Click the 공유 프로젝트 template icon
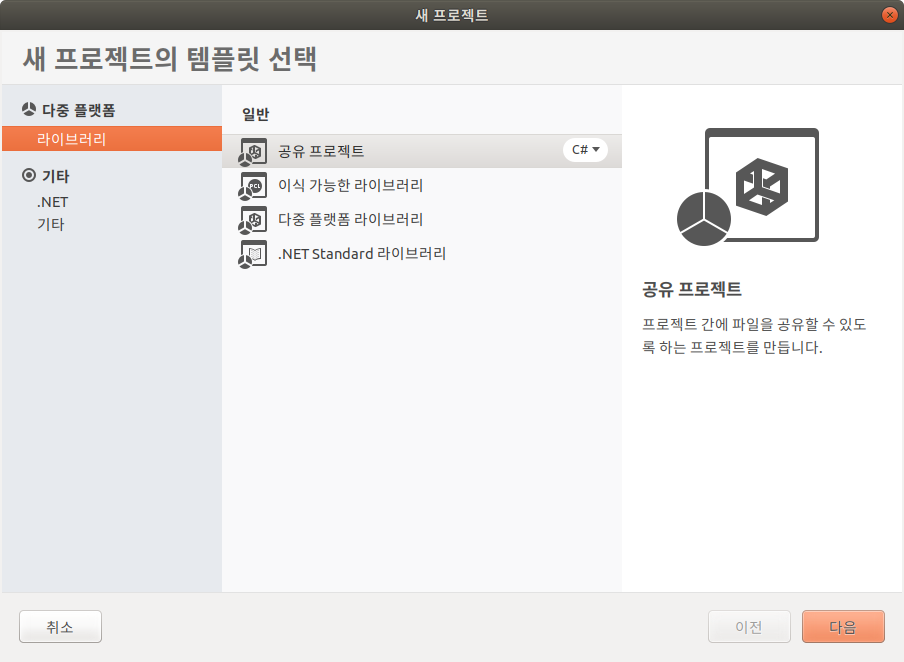 coord(253,152)
